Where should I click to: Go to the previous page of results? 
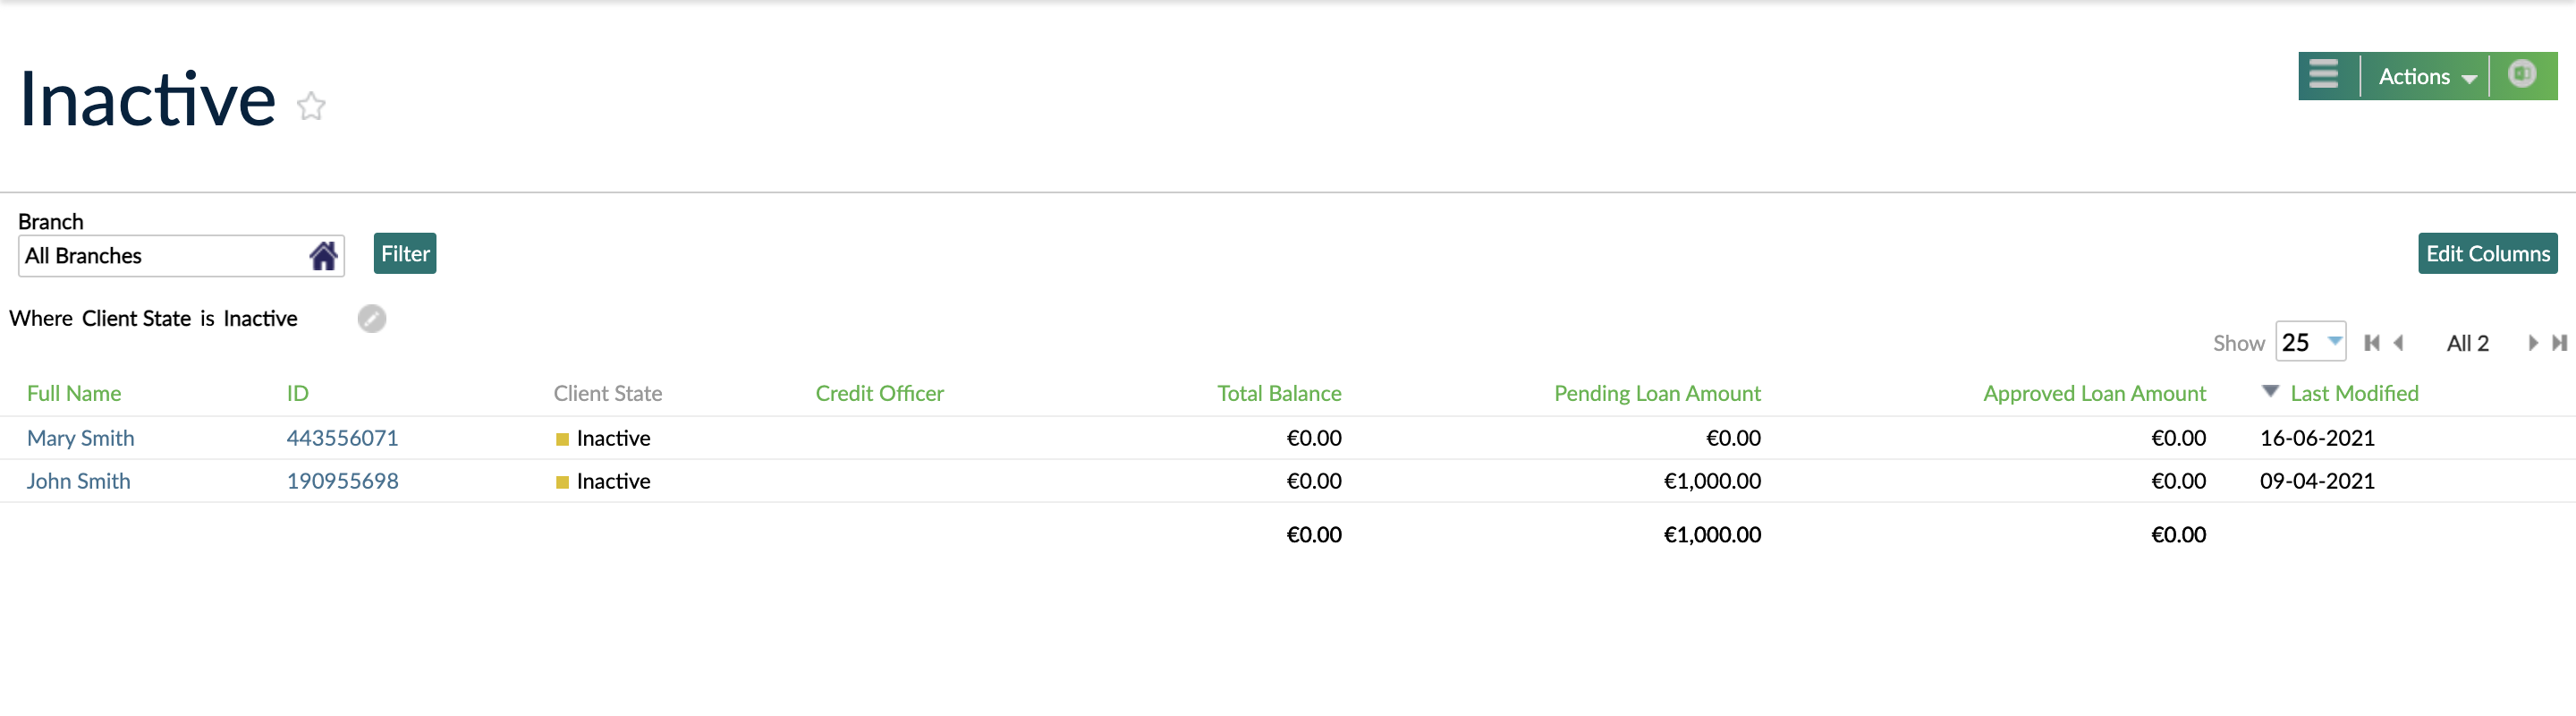click(x=2399, y=343)
